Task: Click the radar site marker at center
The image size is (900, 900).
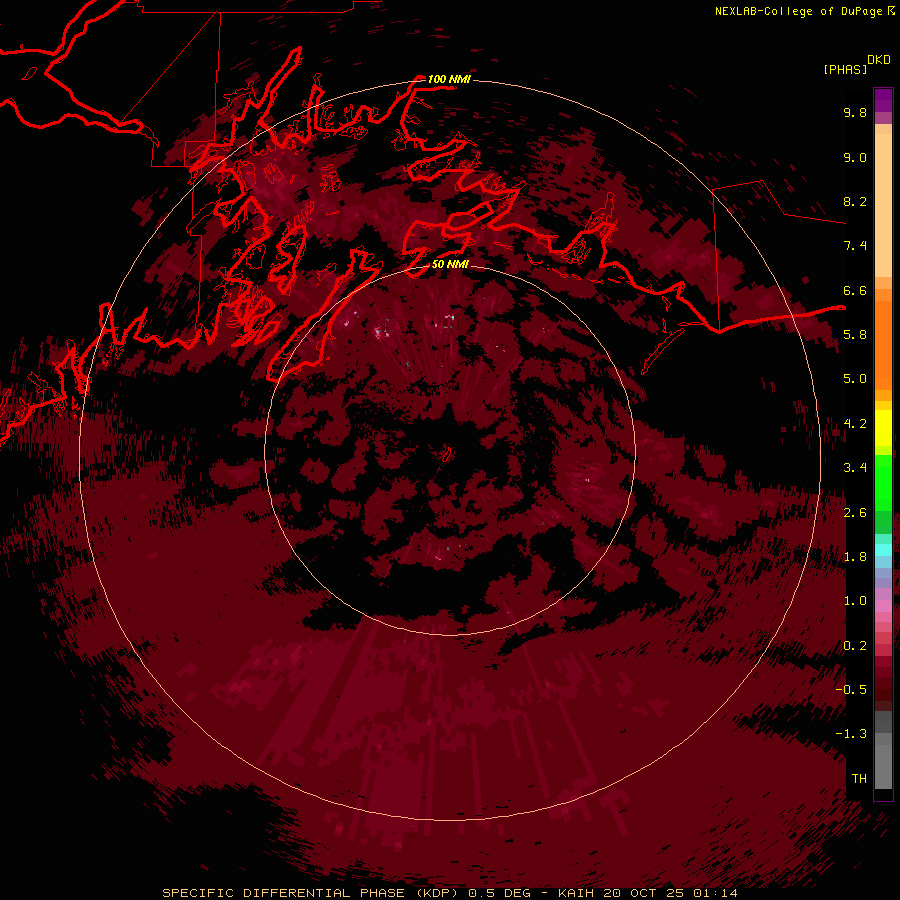Action: click(x=447, y=454)
